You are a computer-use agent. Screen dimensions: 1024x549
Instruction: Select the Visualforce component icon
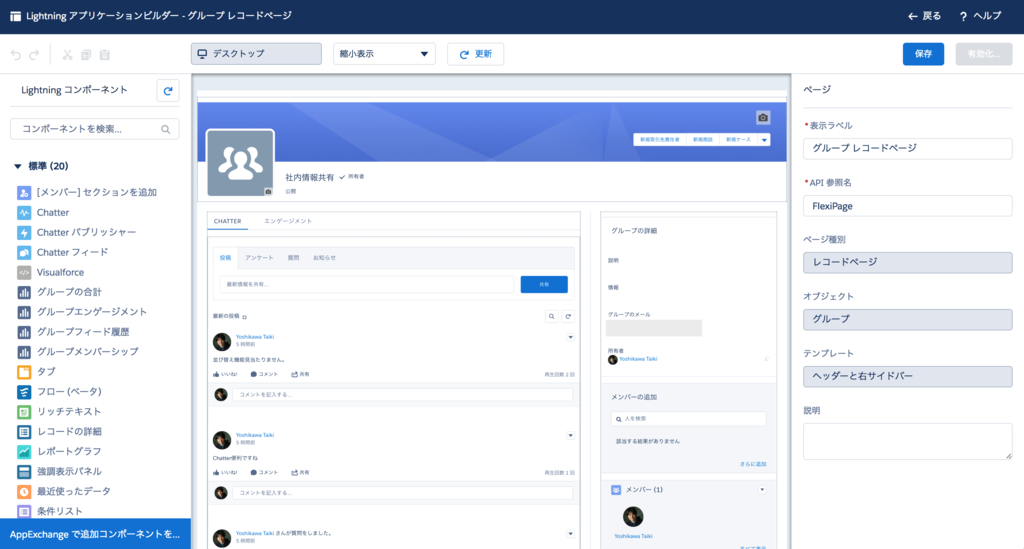(24, 272)
